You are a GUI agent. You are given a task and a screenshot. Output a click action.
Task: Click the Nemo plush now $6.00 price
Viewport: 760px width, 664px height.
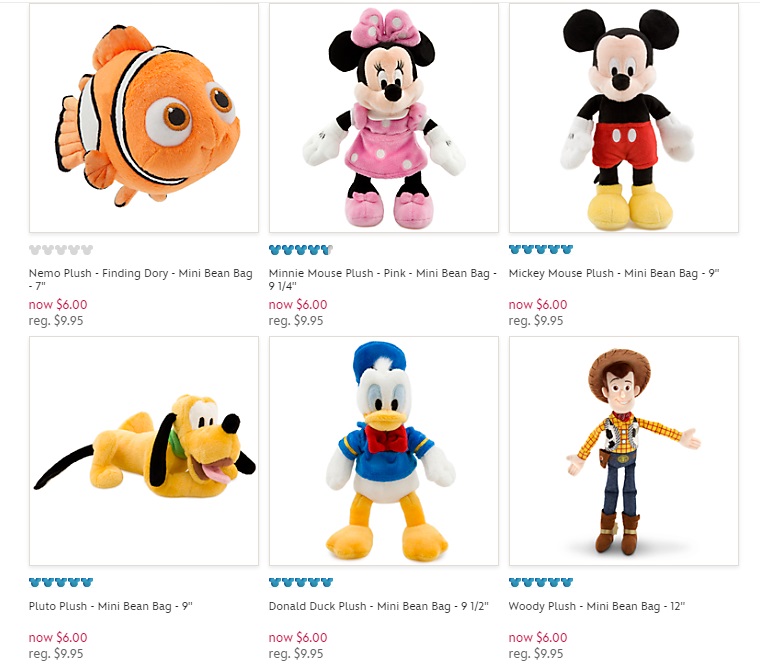[59, 305]
